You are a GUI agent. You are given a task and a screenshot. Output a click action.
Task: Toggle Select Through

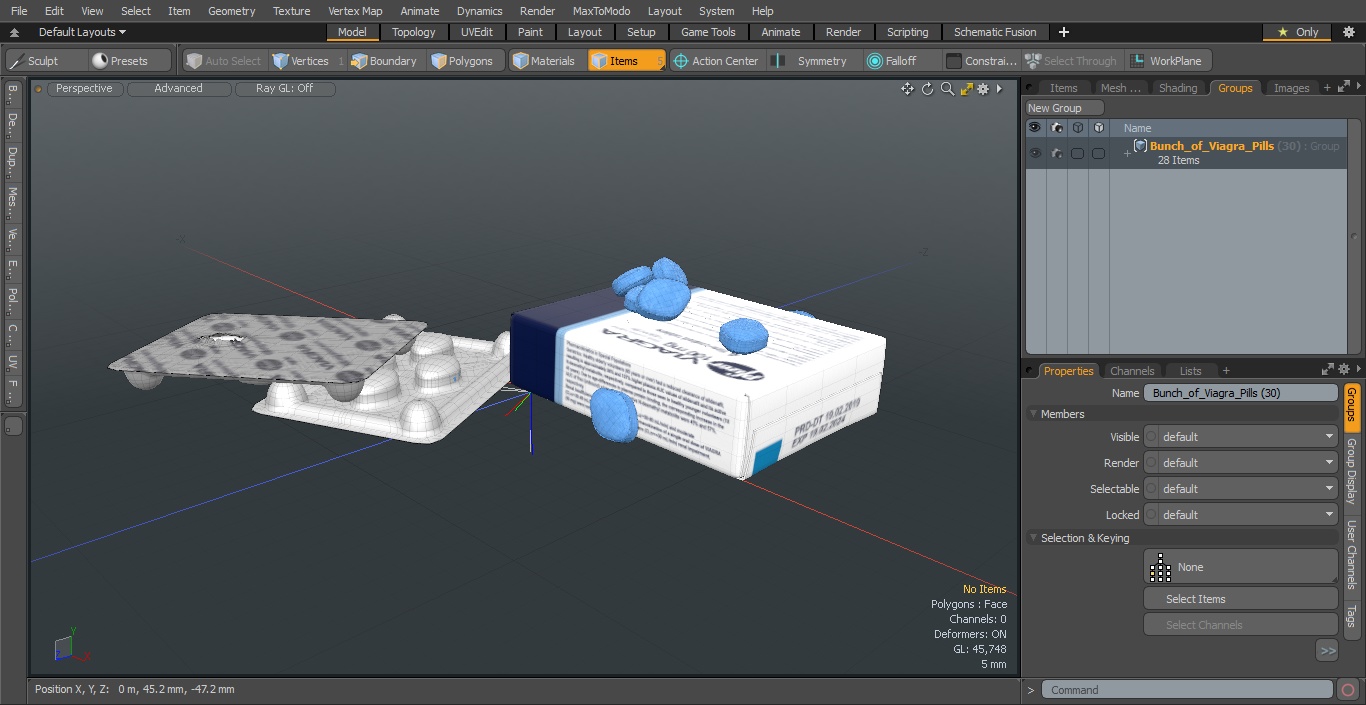[1072, 61]
